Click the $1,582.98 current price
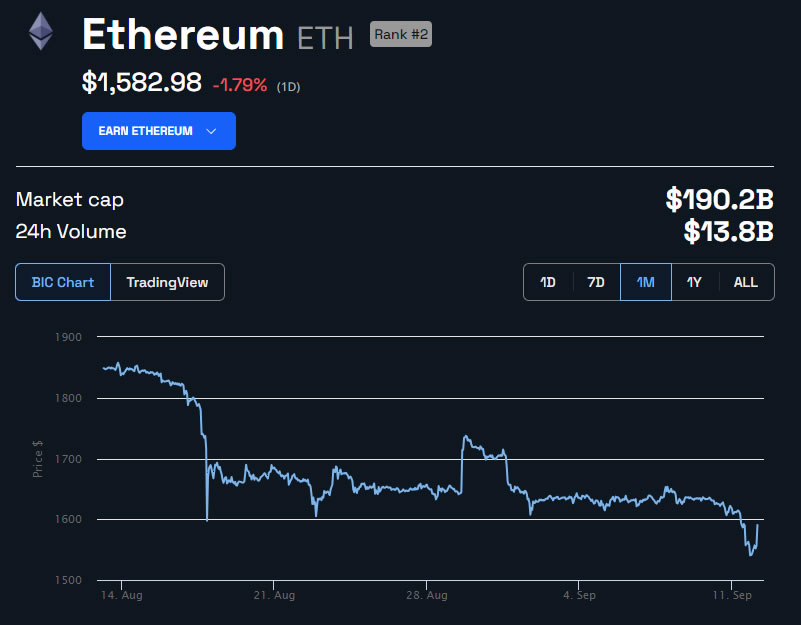 [x=141, y=83]
